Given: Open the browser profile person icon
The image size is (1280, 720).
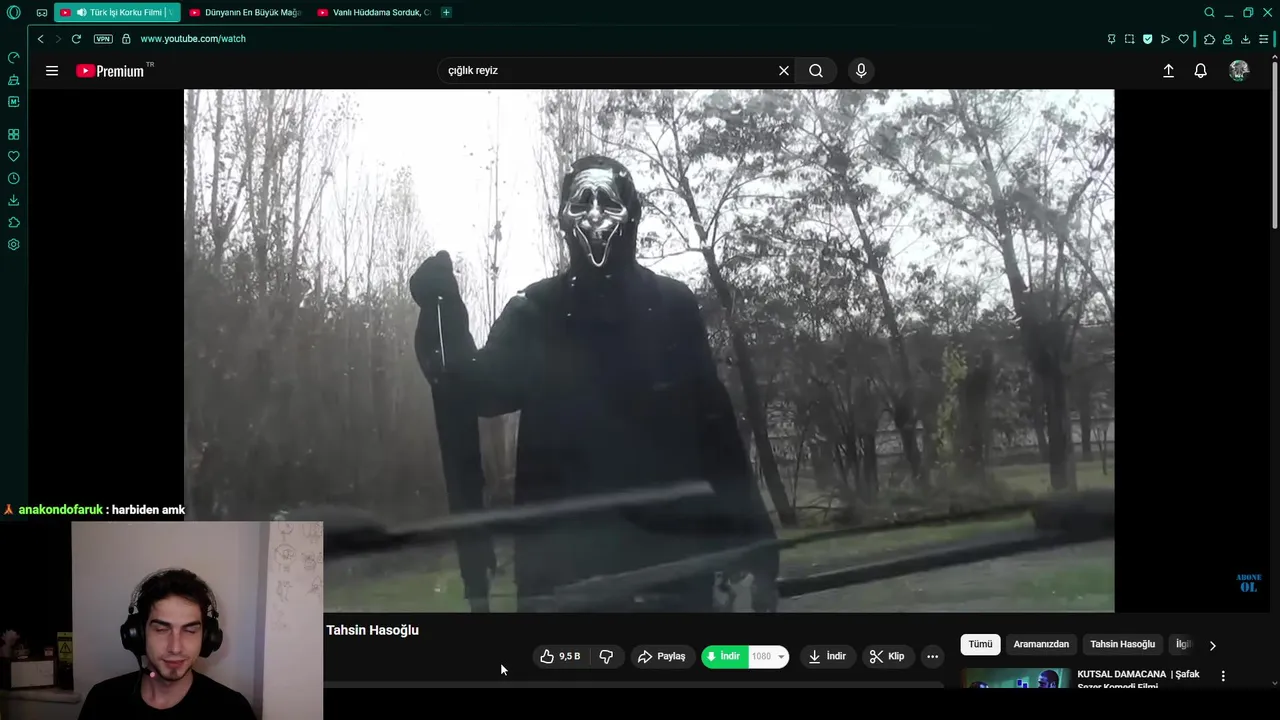Looking at the screenshot, I should (1227, 39).
